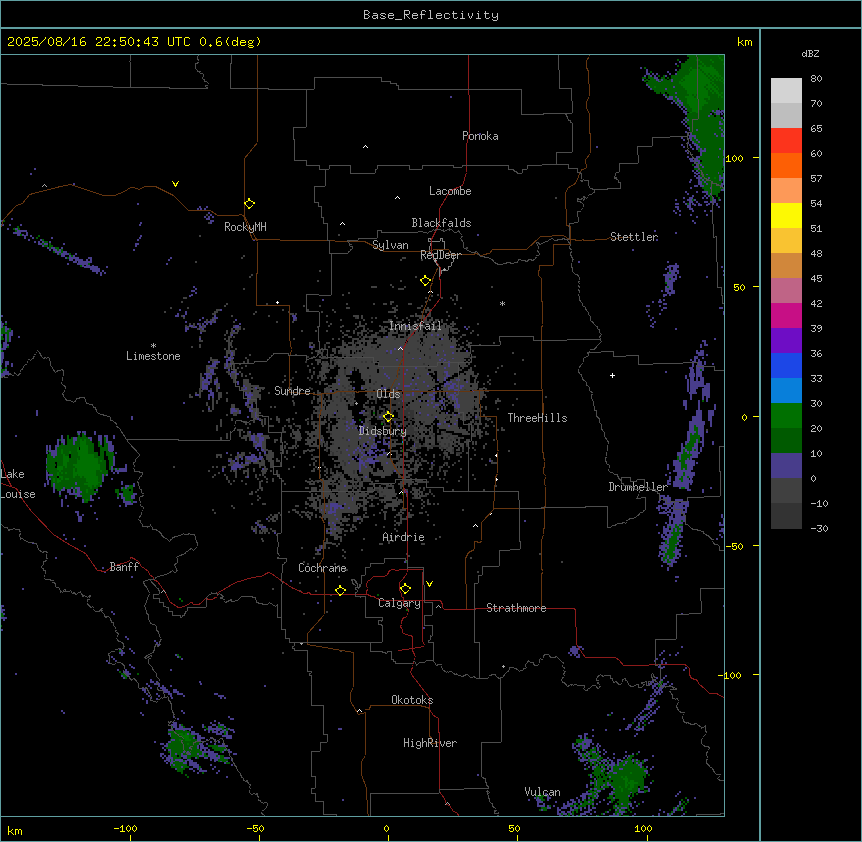862x842 pixels.
Task: Select the yellow diamond marker below Cochrane
Action: [340, 590]
